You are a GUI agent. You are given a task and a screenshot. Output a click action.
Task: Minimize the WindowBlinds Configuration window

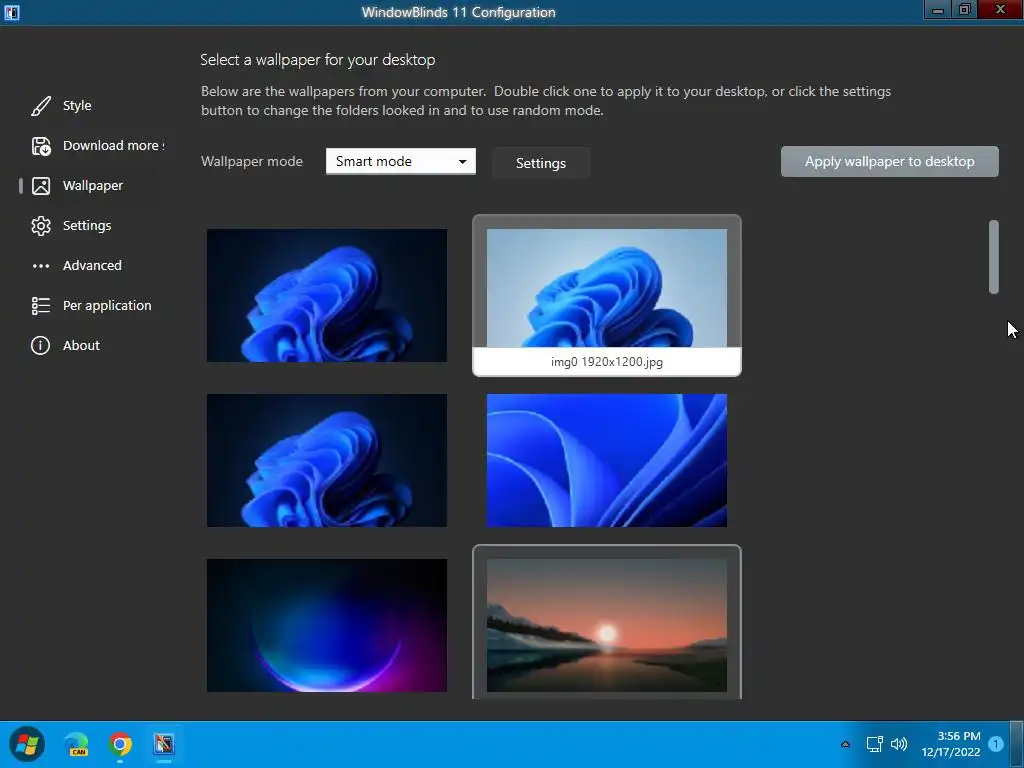pos(938,9)
